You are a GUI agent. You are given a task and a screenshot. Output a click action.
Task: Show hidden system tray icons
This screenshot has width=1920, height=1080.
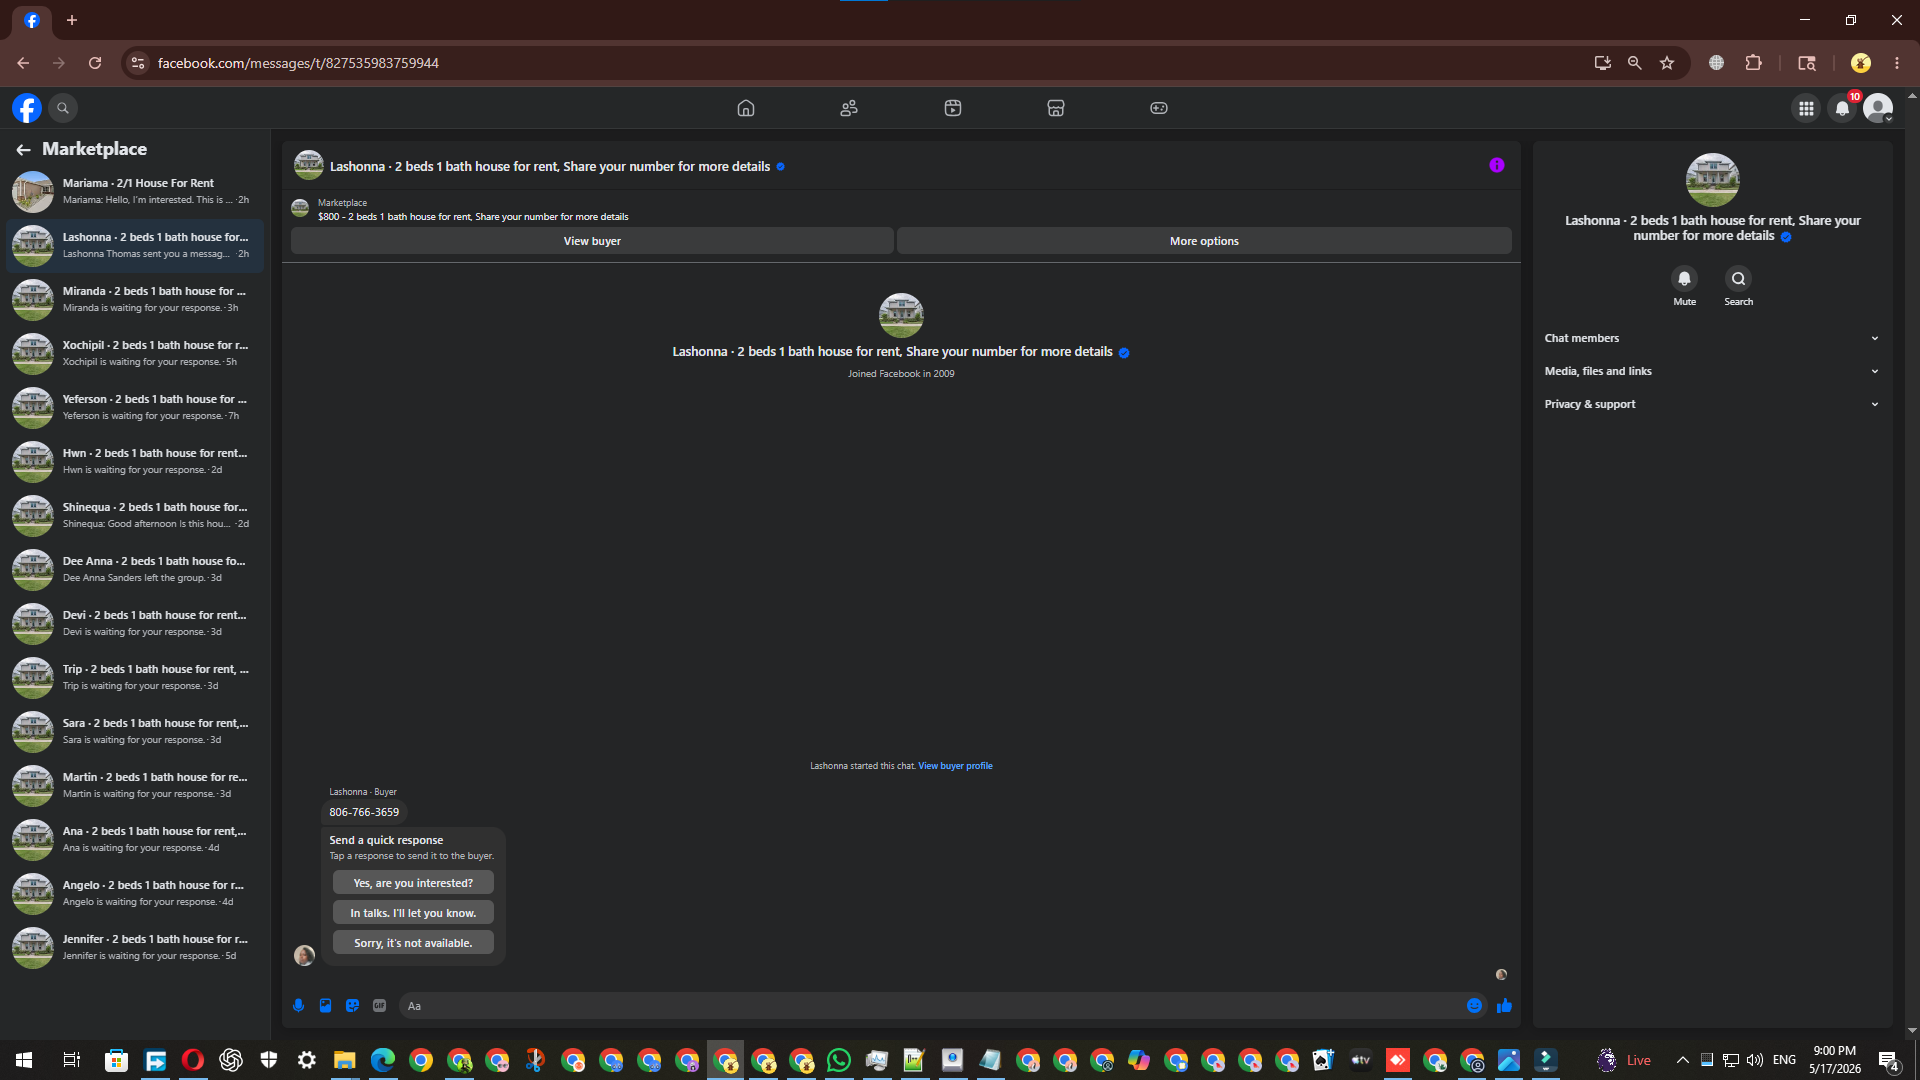(1683, 1060)
